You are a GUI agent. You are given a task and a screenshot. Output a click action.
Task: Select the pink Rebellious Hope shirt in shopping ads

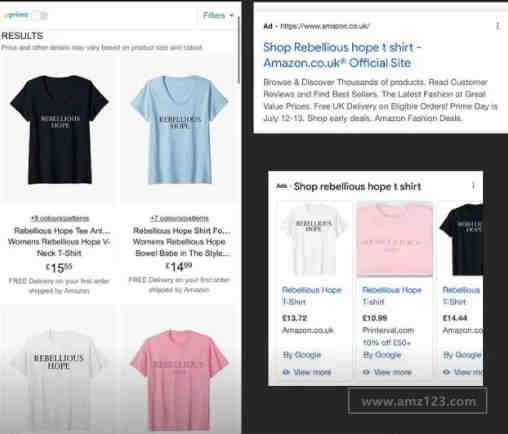(395, 240)
